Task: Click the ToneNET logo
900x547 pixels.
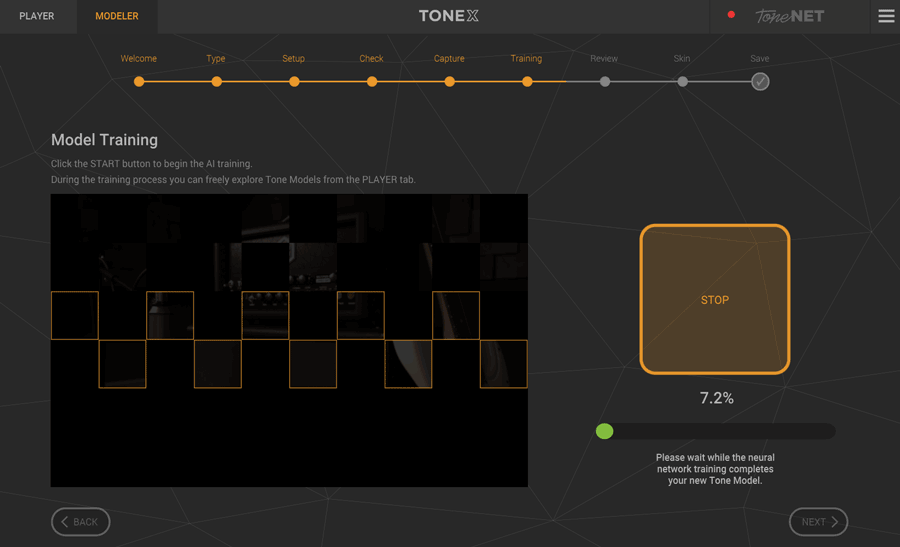Action: [790, 16]
